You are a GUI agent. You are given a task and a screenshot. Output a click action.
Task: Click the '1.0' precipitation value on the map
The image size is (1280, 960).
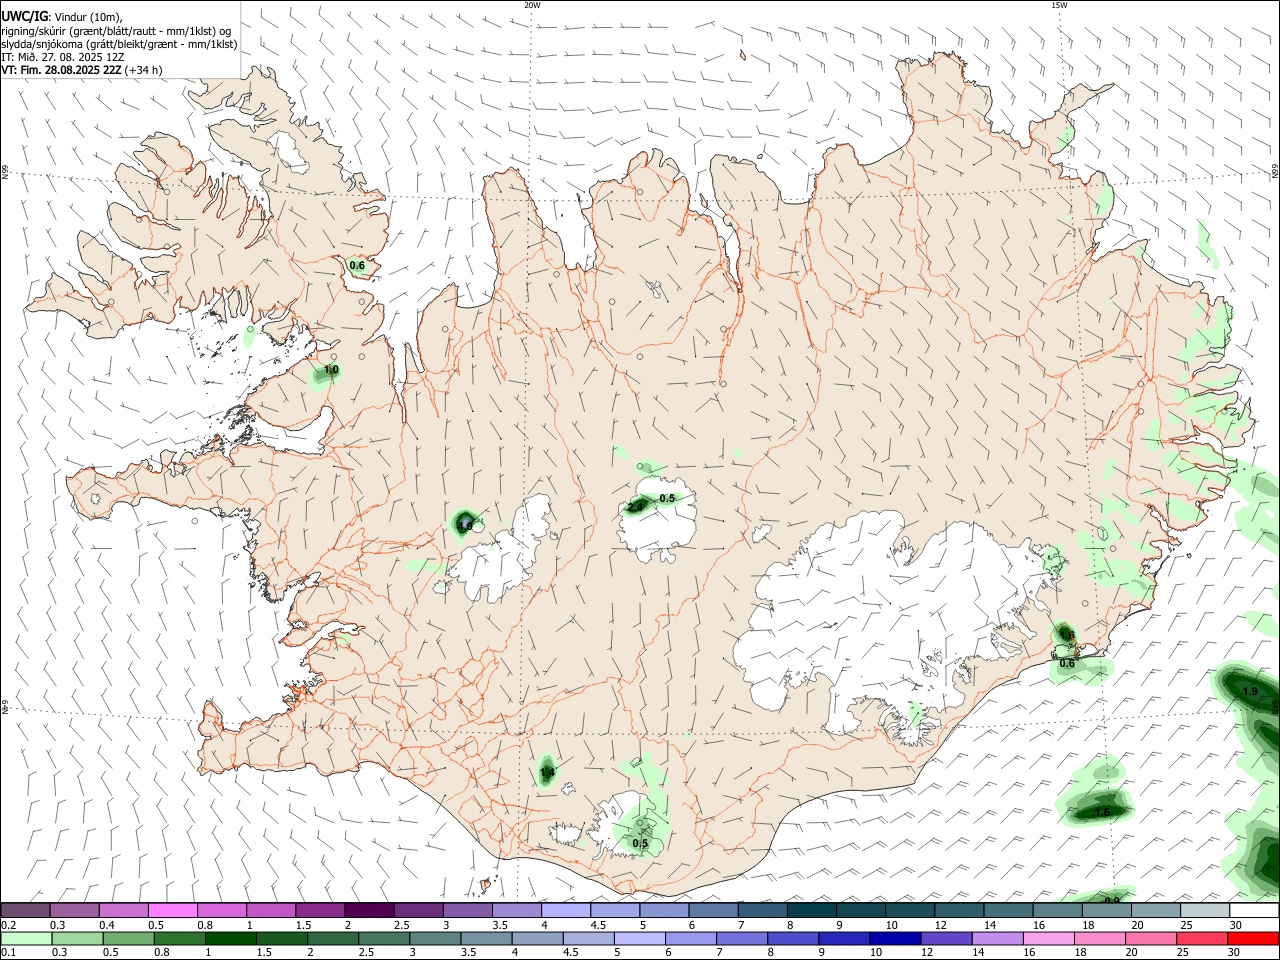pyautogui.click(x=332, y=370)
